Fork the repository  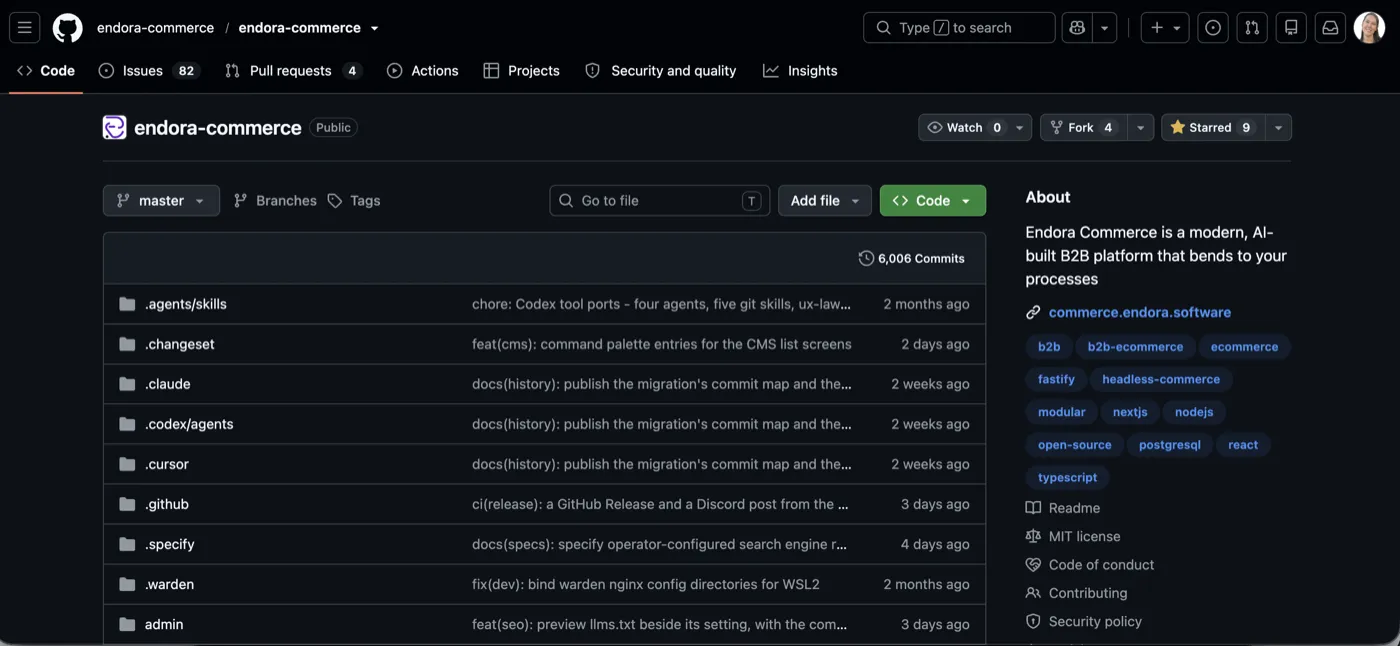coord(1084,127)
